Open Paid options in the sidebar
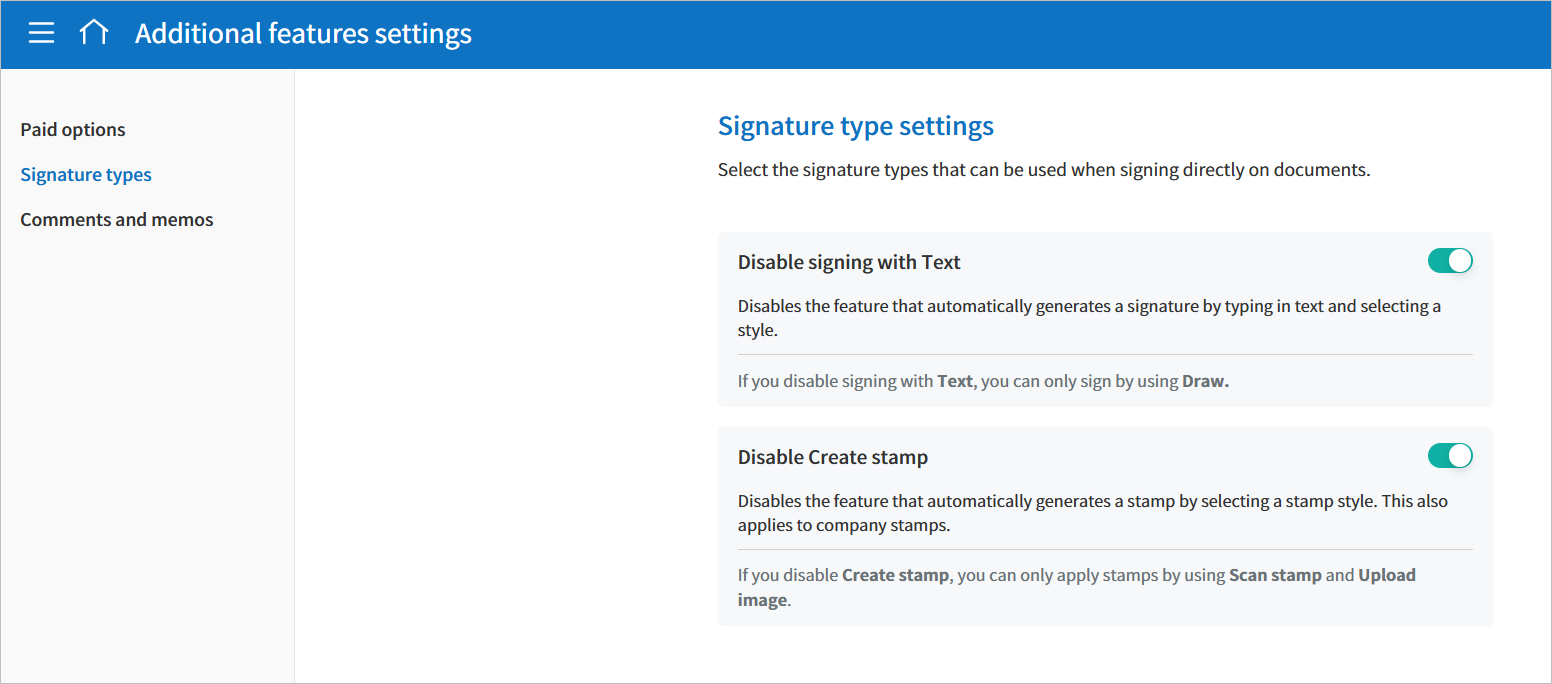This screenshot has height=684, width=1552. 73,130
